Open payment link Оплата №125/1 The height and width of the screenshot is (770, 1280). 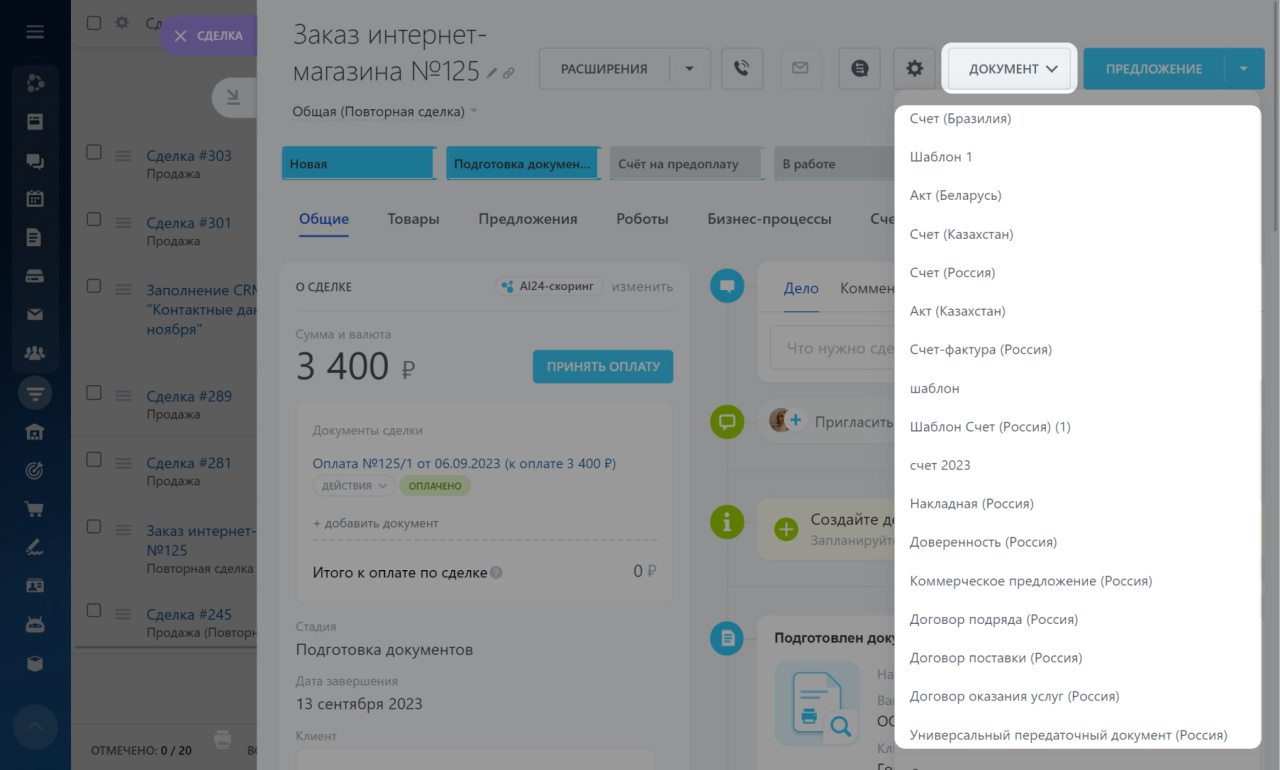click(x=464, y=463)
